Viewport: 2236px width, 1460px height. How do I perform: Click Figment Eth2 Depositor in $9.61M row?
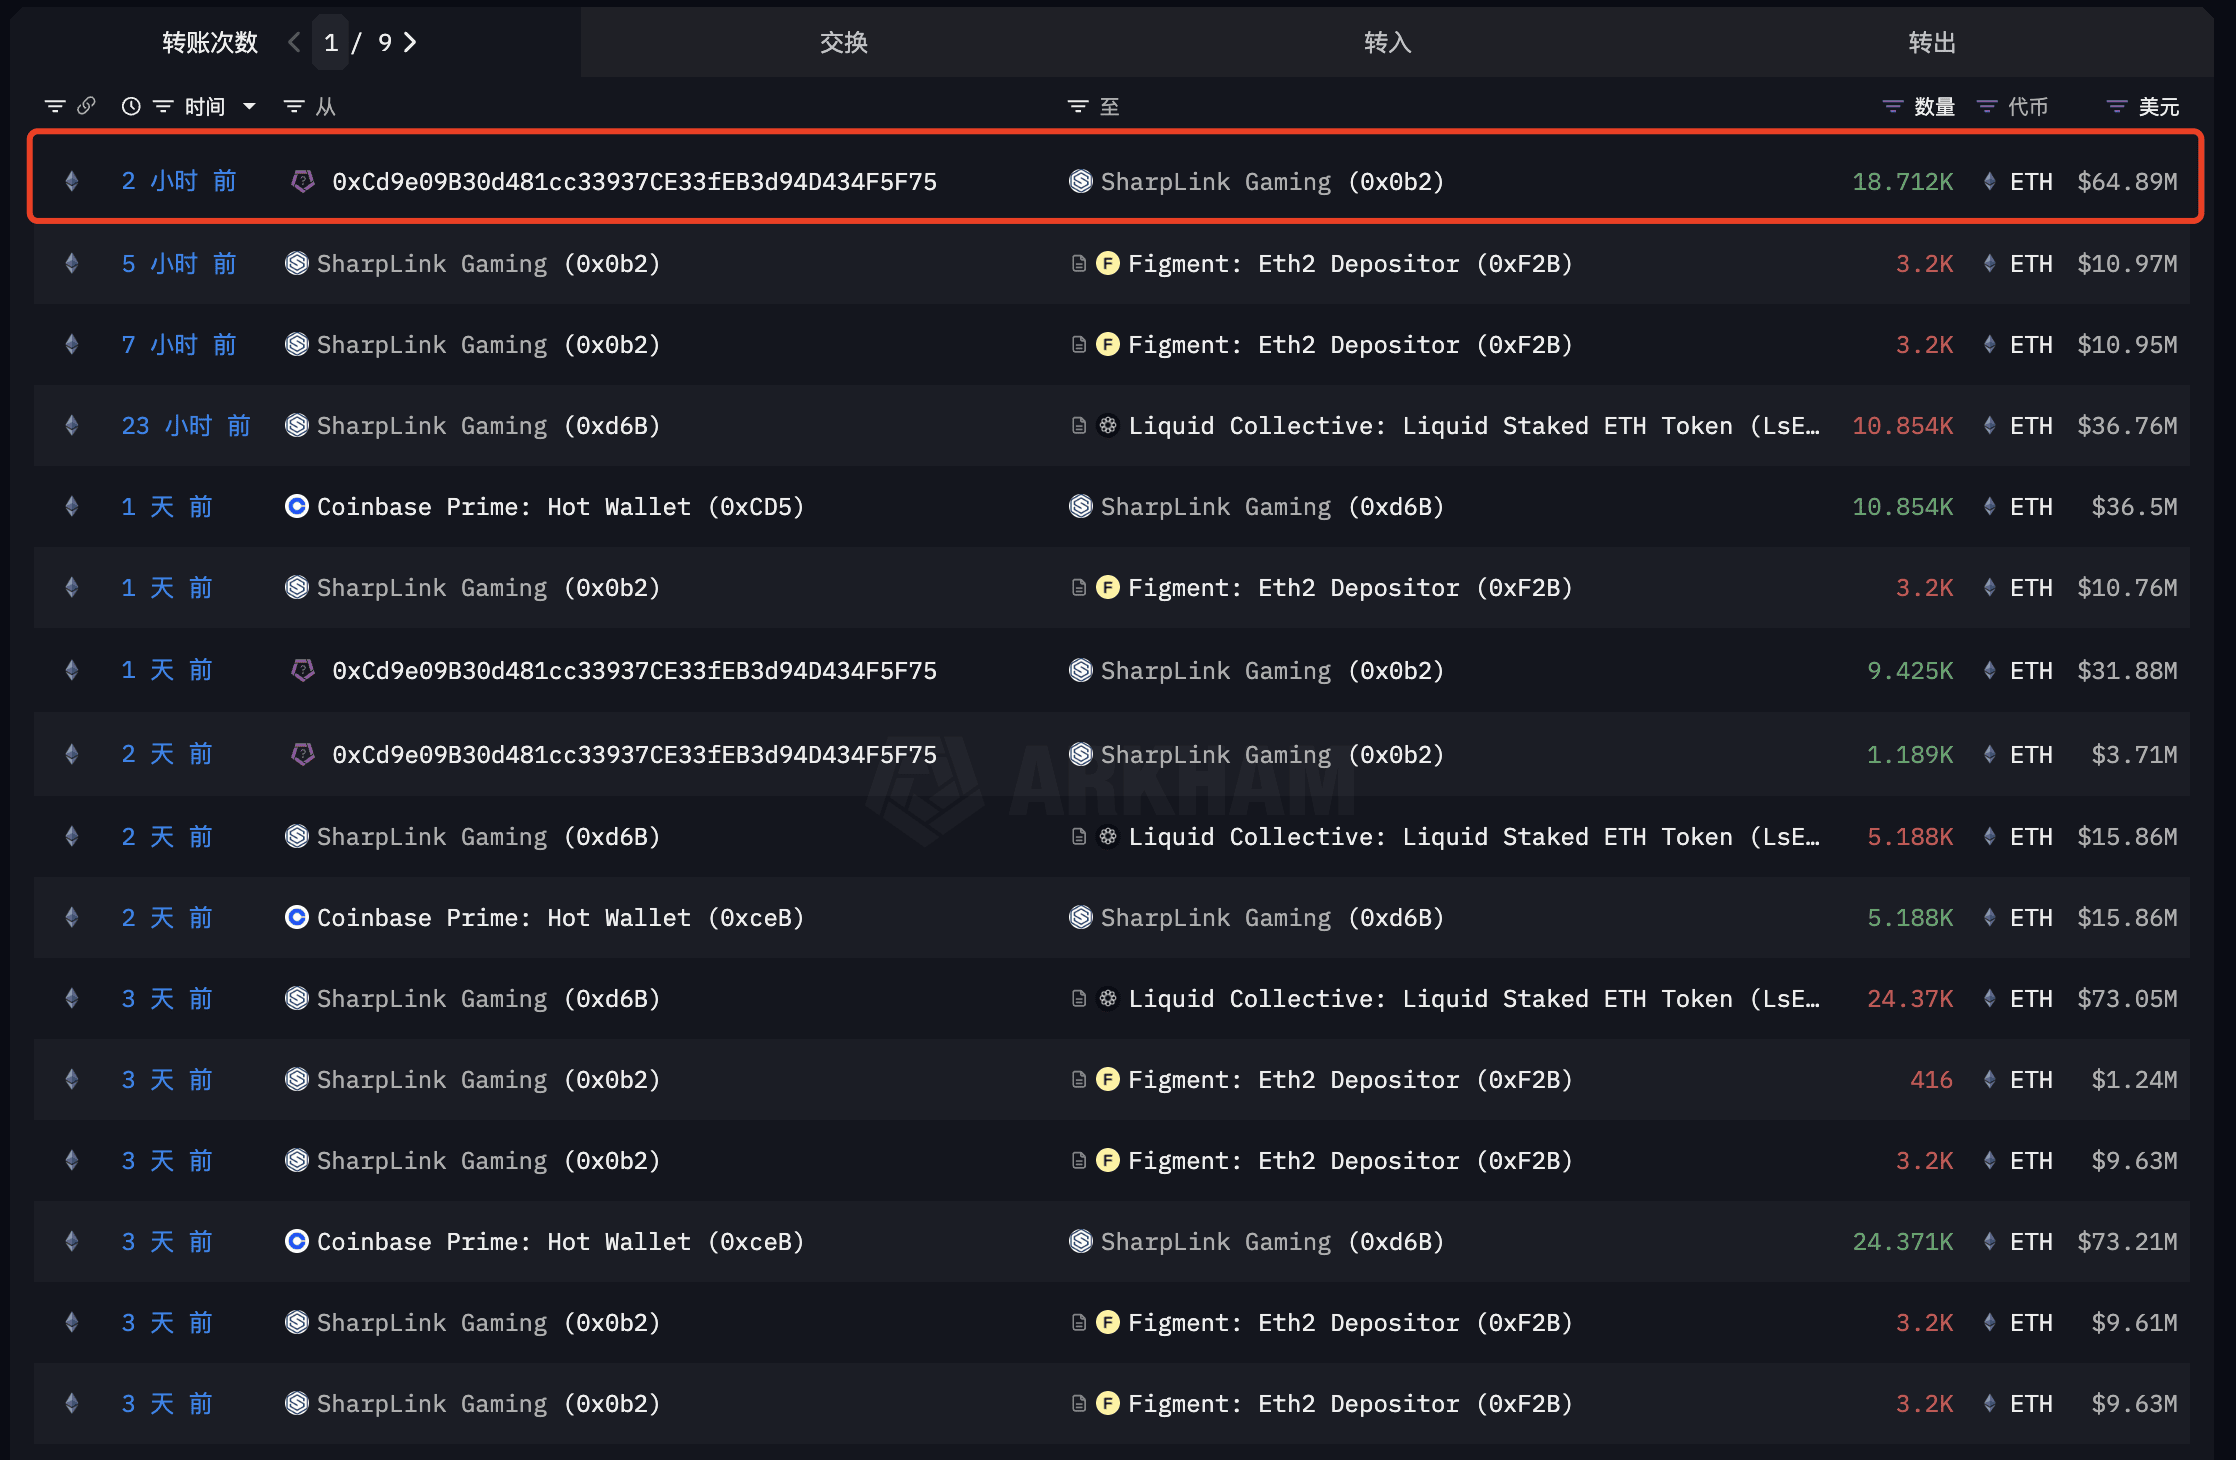tap(1350, 1322)
